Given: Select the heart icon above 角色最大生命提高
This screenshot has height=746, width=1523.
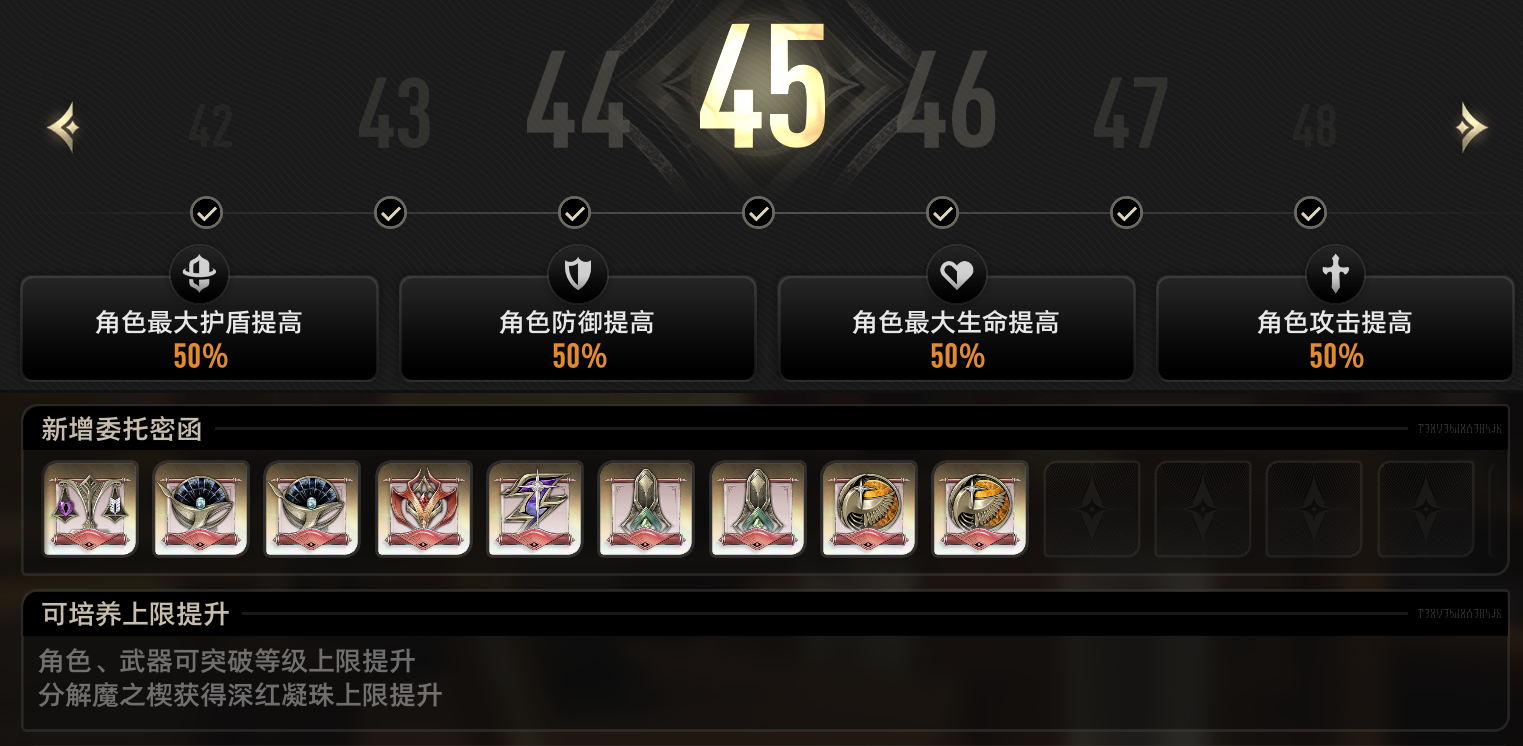Looking at the screenshot, I should [957, 274].
